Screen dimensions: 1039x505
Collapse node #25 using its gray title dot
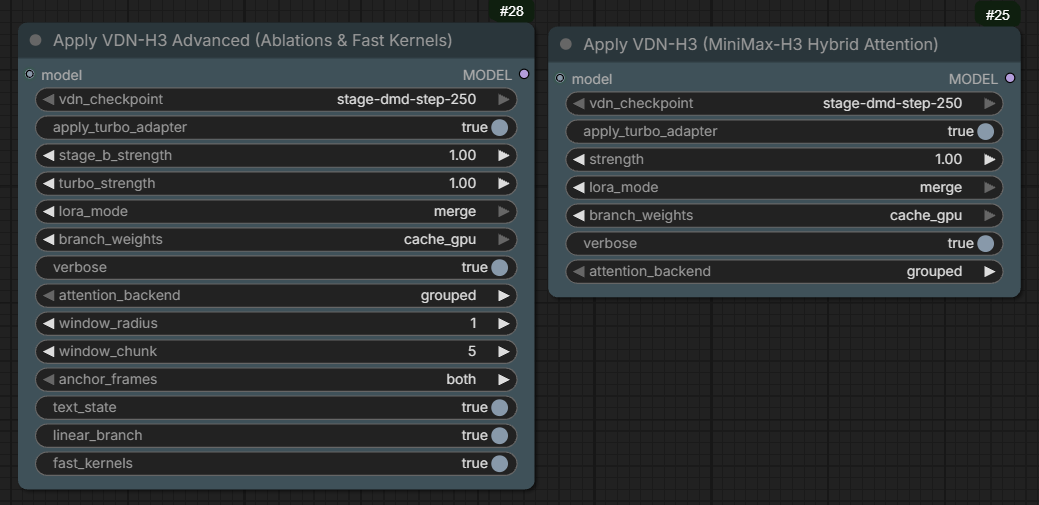(x=566, y=44)
